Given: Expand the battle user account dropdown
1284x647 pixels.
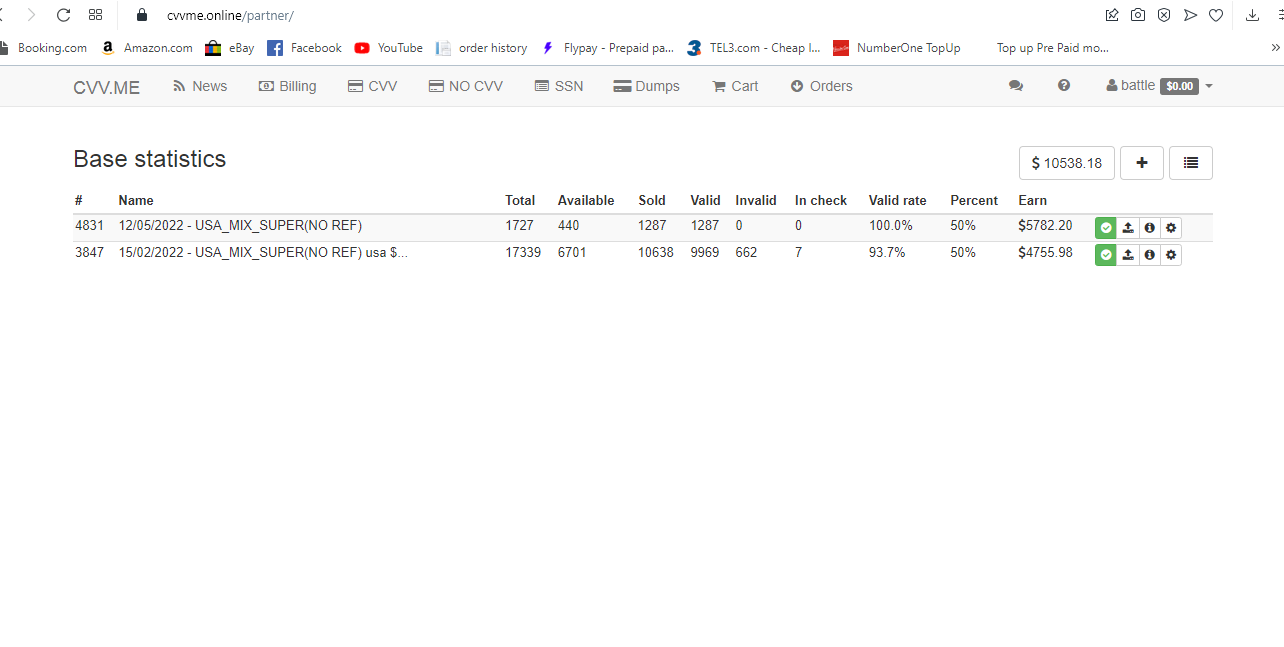Looking at the screenshot, I should 1159,86.
